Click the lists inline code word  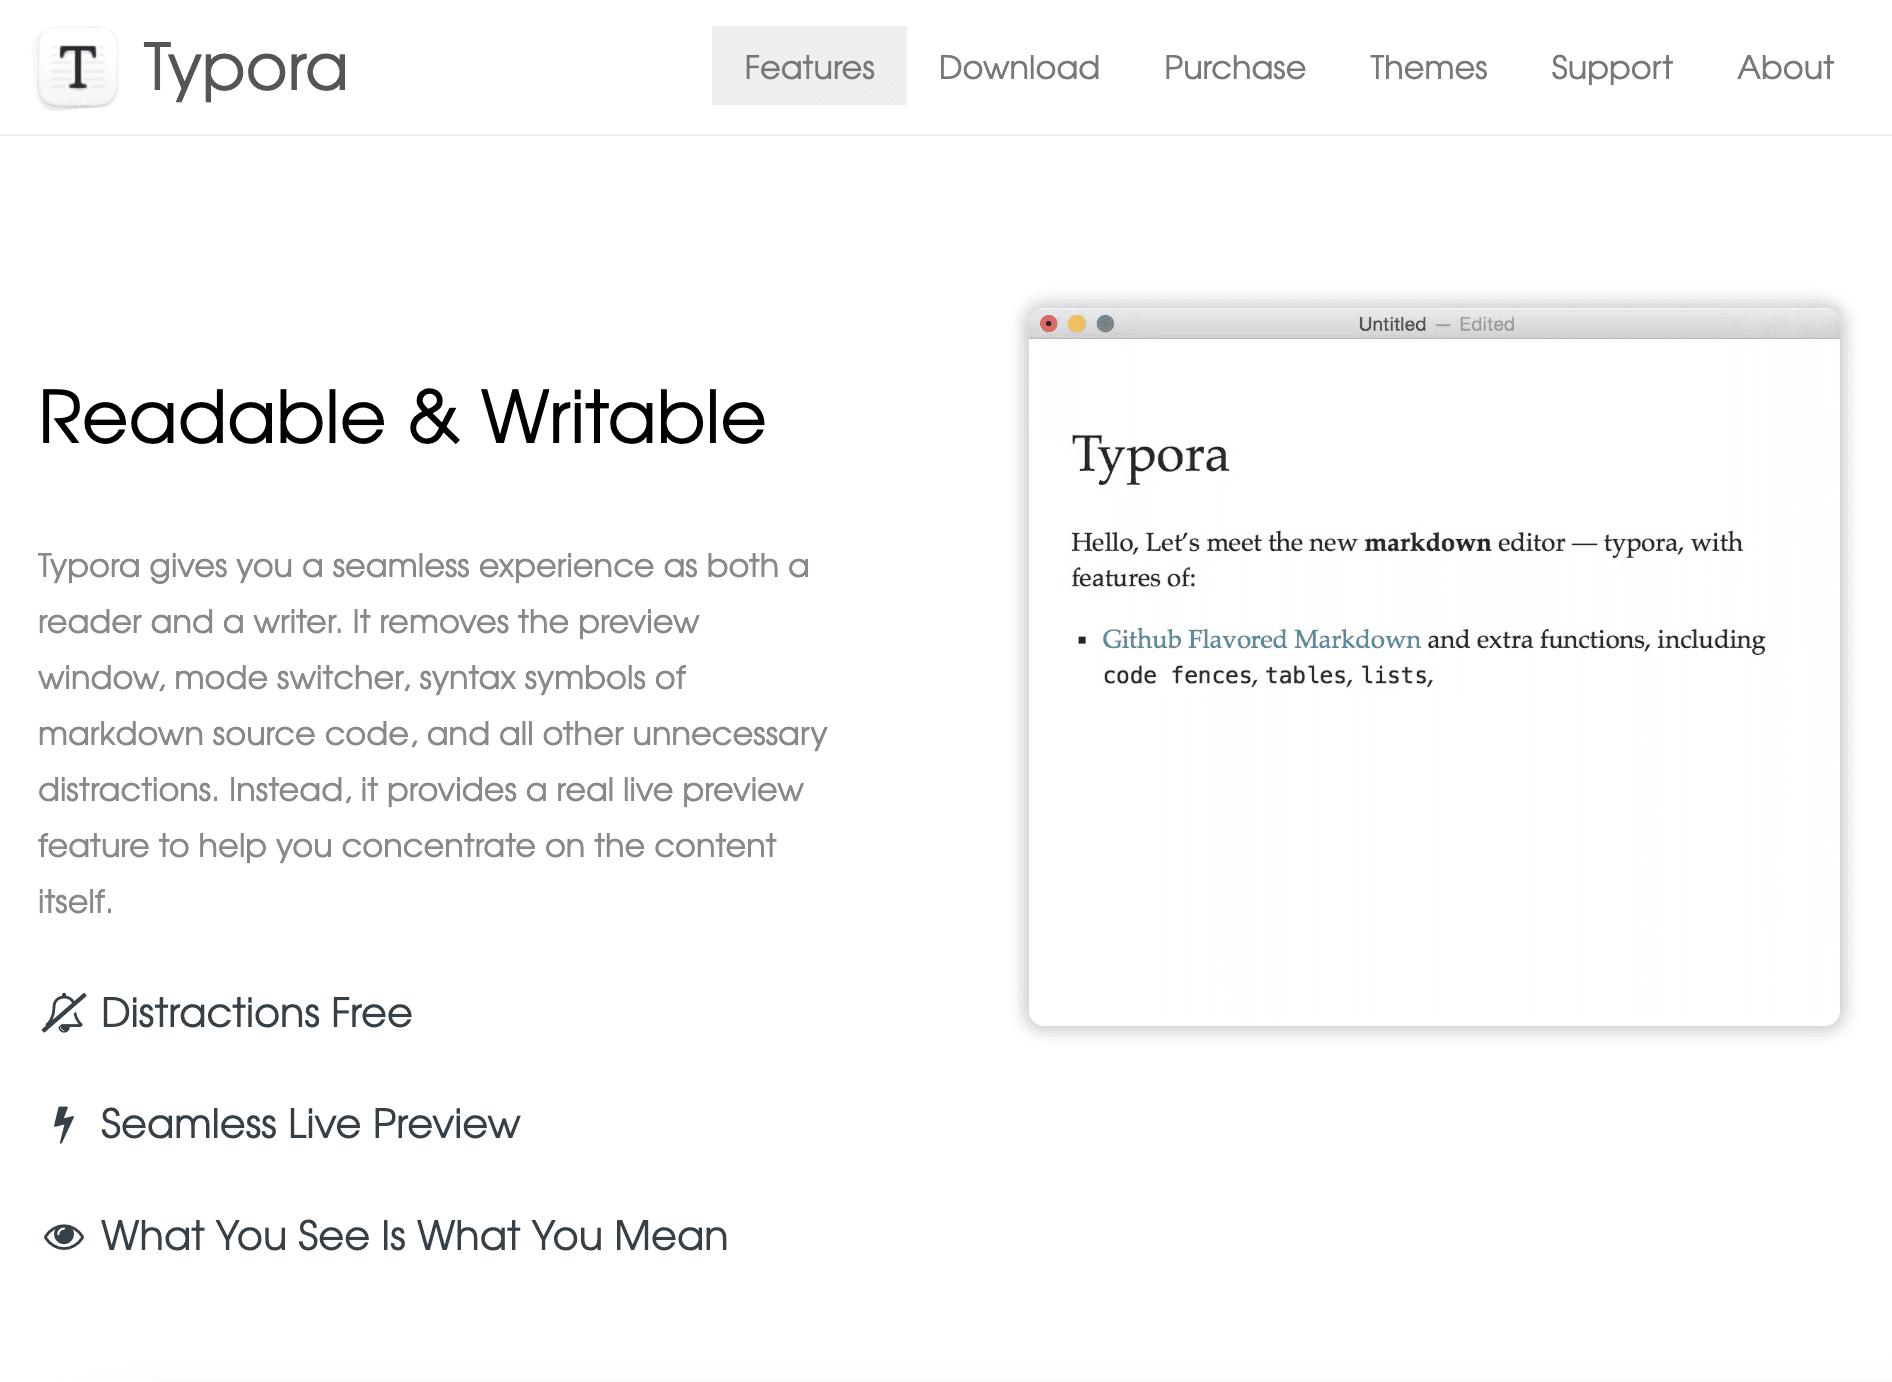pos(1394,676)
